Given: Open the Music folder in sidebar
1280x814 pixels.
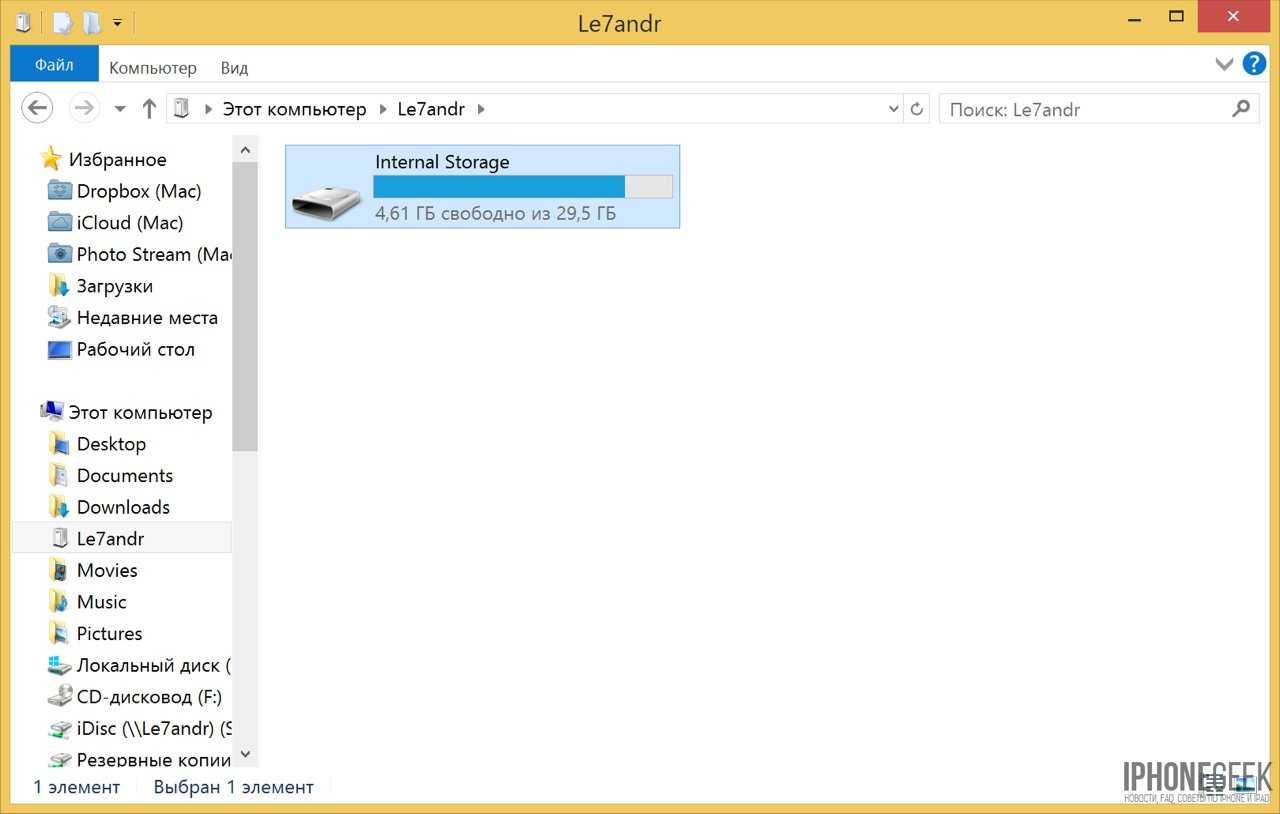Looking at the screenshot, I should pos(101,602).
